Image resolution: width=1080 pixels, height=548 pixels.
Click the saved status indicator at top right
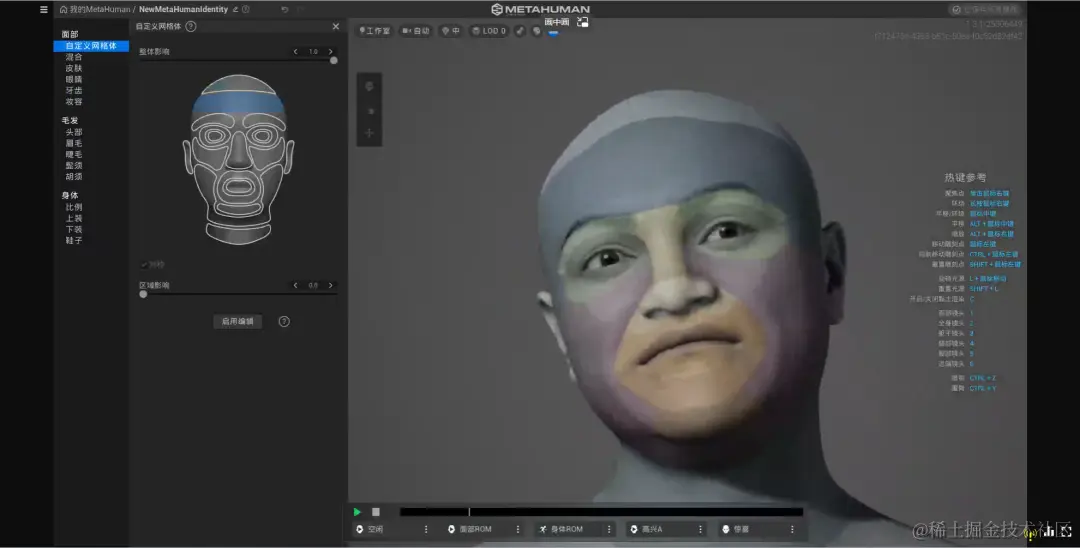point(985,10)
